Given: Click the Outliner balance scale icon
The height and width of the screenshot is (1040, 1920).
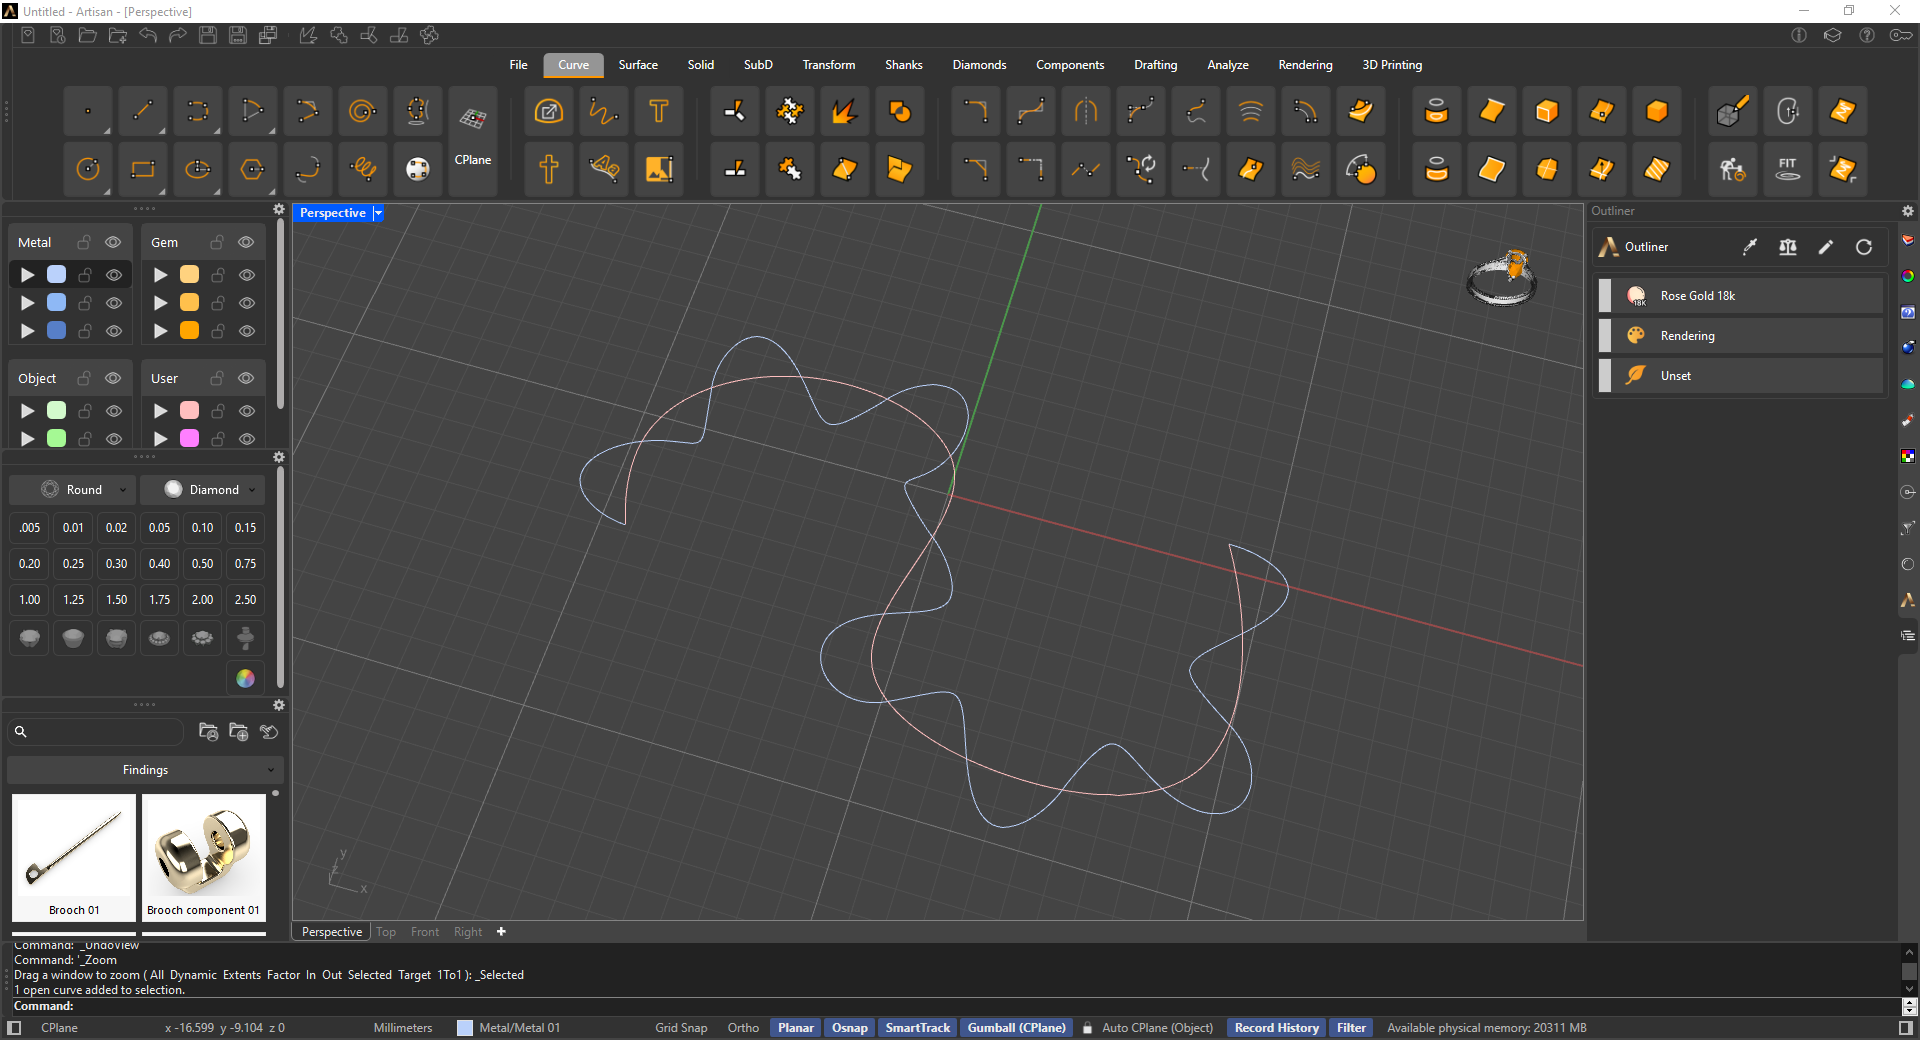Looking at the screenshot, I should coord(1788,247).
